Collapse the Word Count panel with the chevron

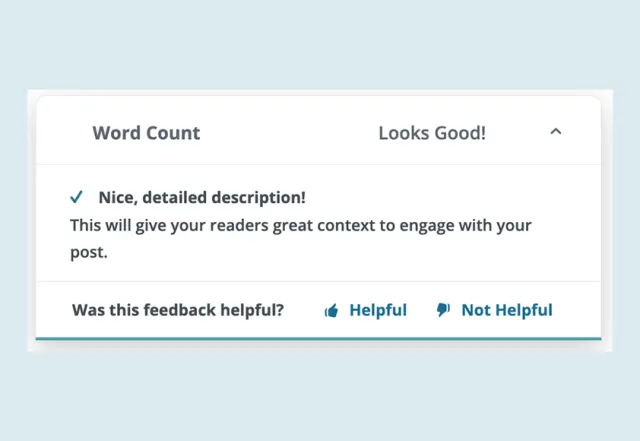click(x=557, y=132)
